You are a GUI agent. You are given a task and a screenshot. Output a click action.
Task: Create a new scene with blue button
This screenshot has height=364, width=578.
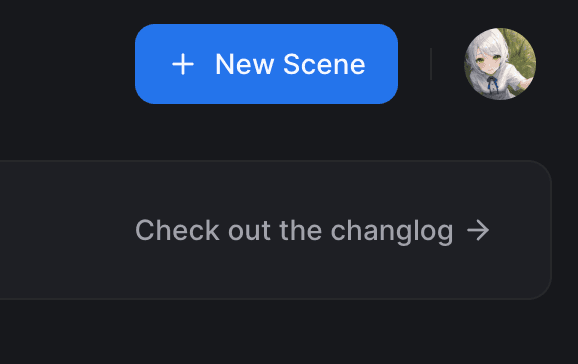266,64
